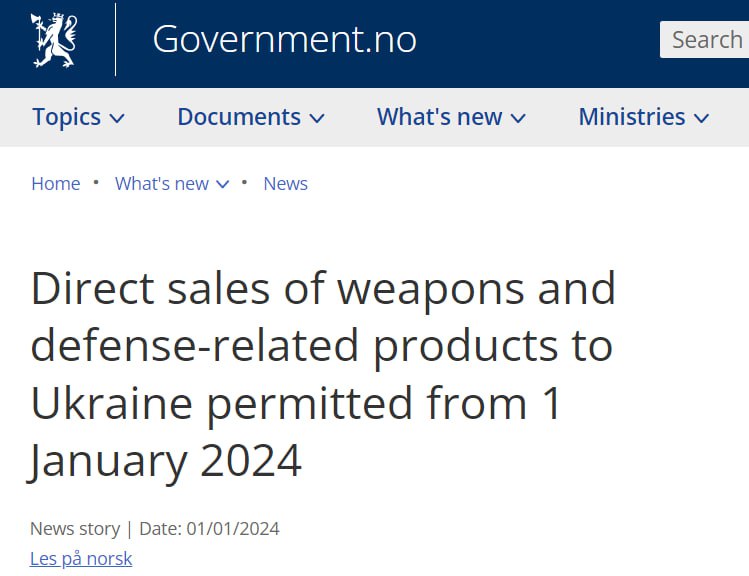Open the Ministries menu
Image resolution: width=749 pixels, height=576 pixels.
pos(631,117)
